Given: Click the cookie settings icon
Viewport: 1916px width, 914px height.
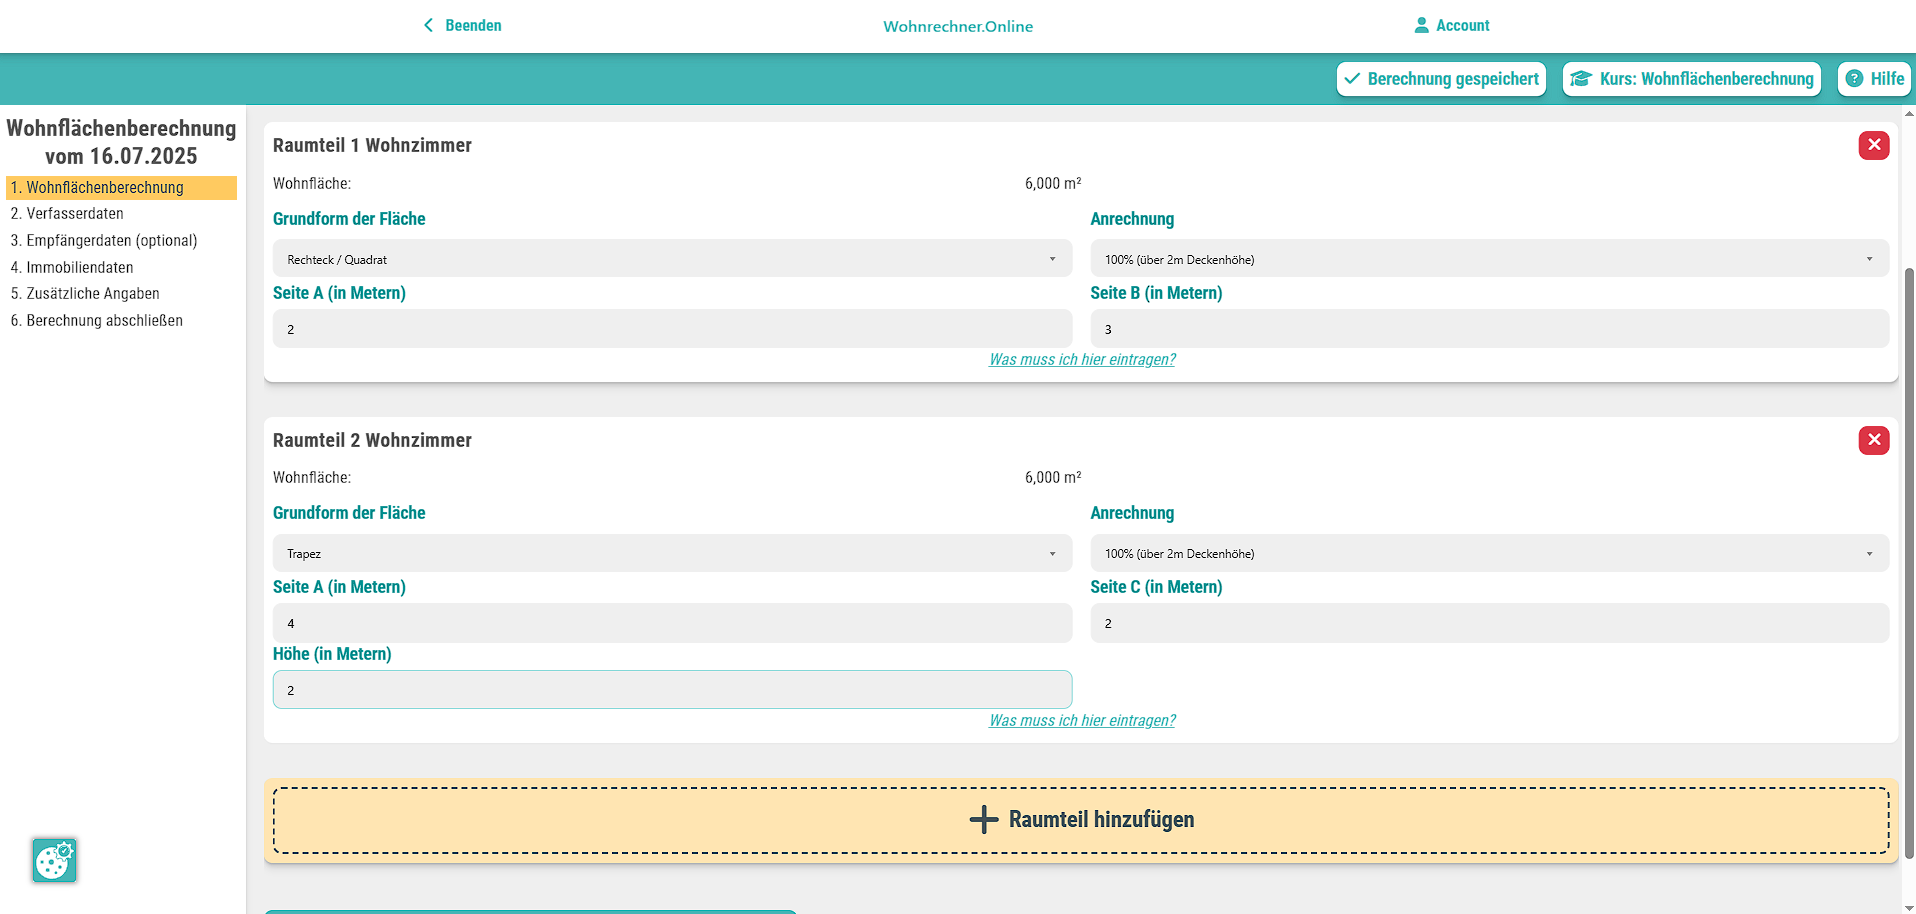Looking at the screenshot, I should click(x=54, y=860).
